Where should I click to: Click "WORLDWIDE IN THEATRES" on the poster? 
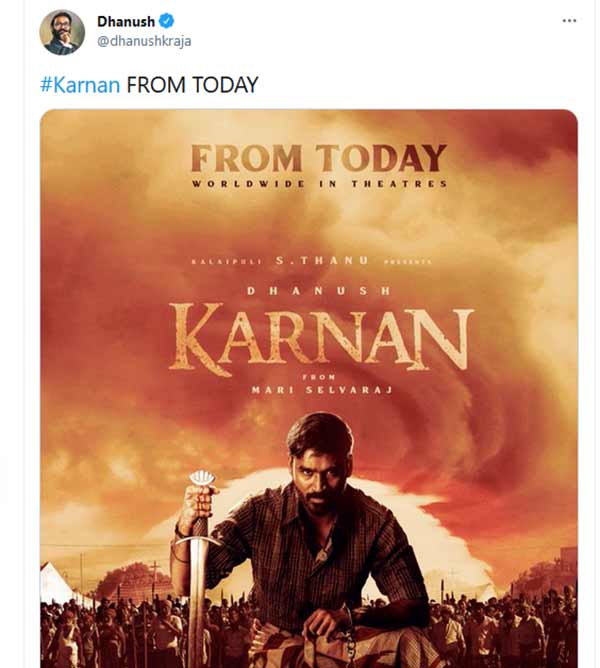pyautogui.click(x=319, y=184)
